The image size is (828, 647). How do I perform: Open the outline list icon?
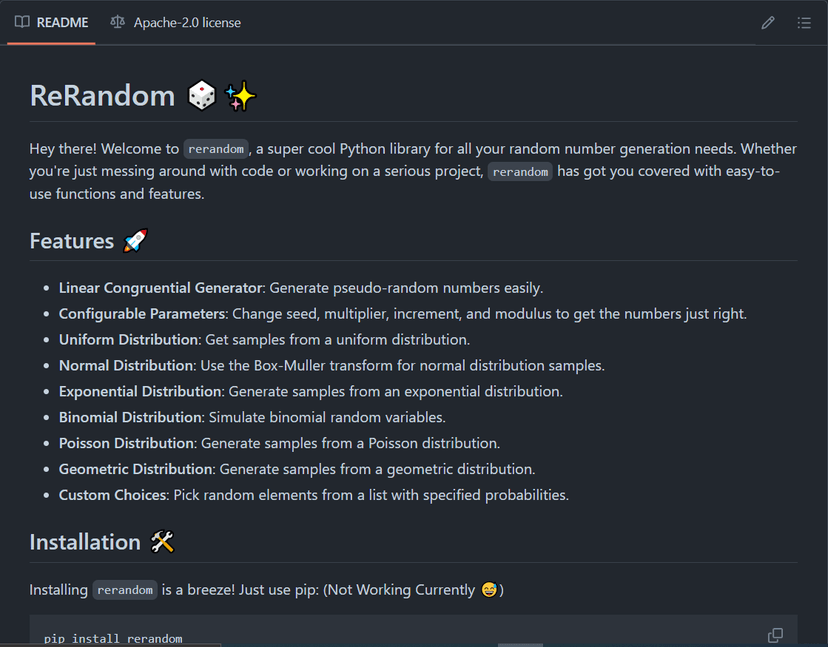804,23
